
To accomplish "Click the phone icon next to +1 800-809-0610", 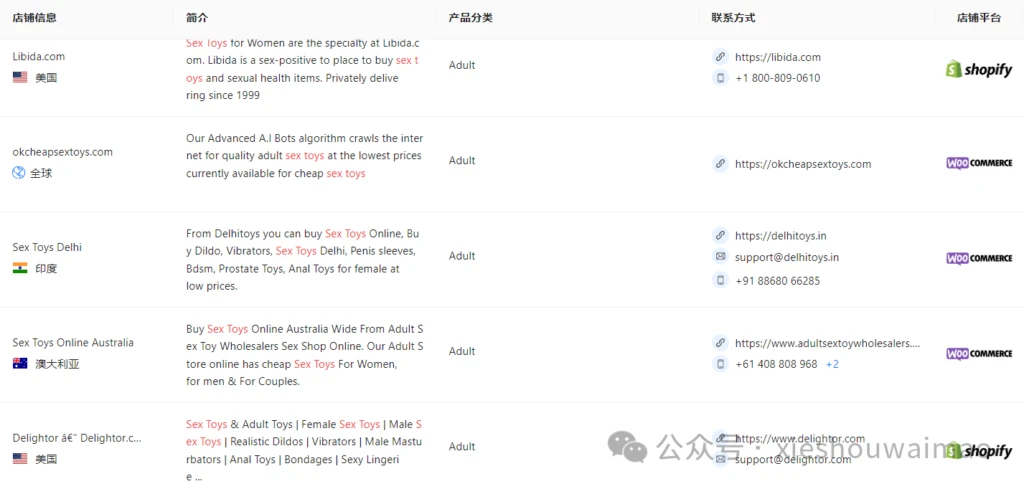I will [720, 78].
